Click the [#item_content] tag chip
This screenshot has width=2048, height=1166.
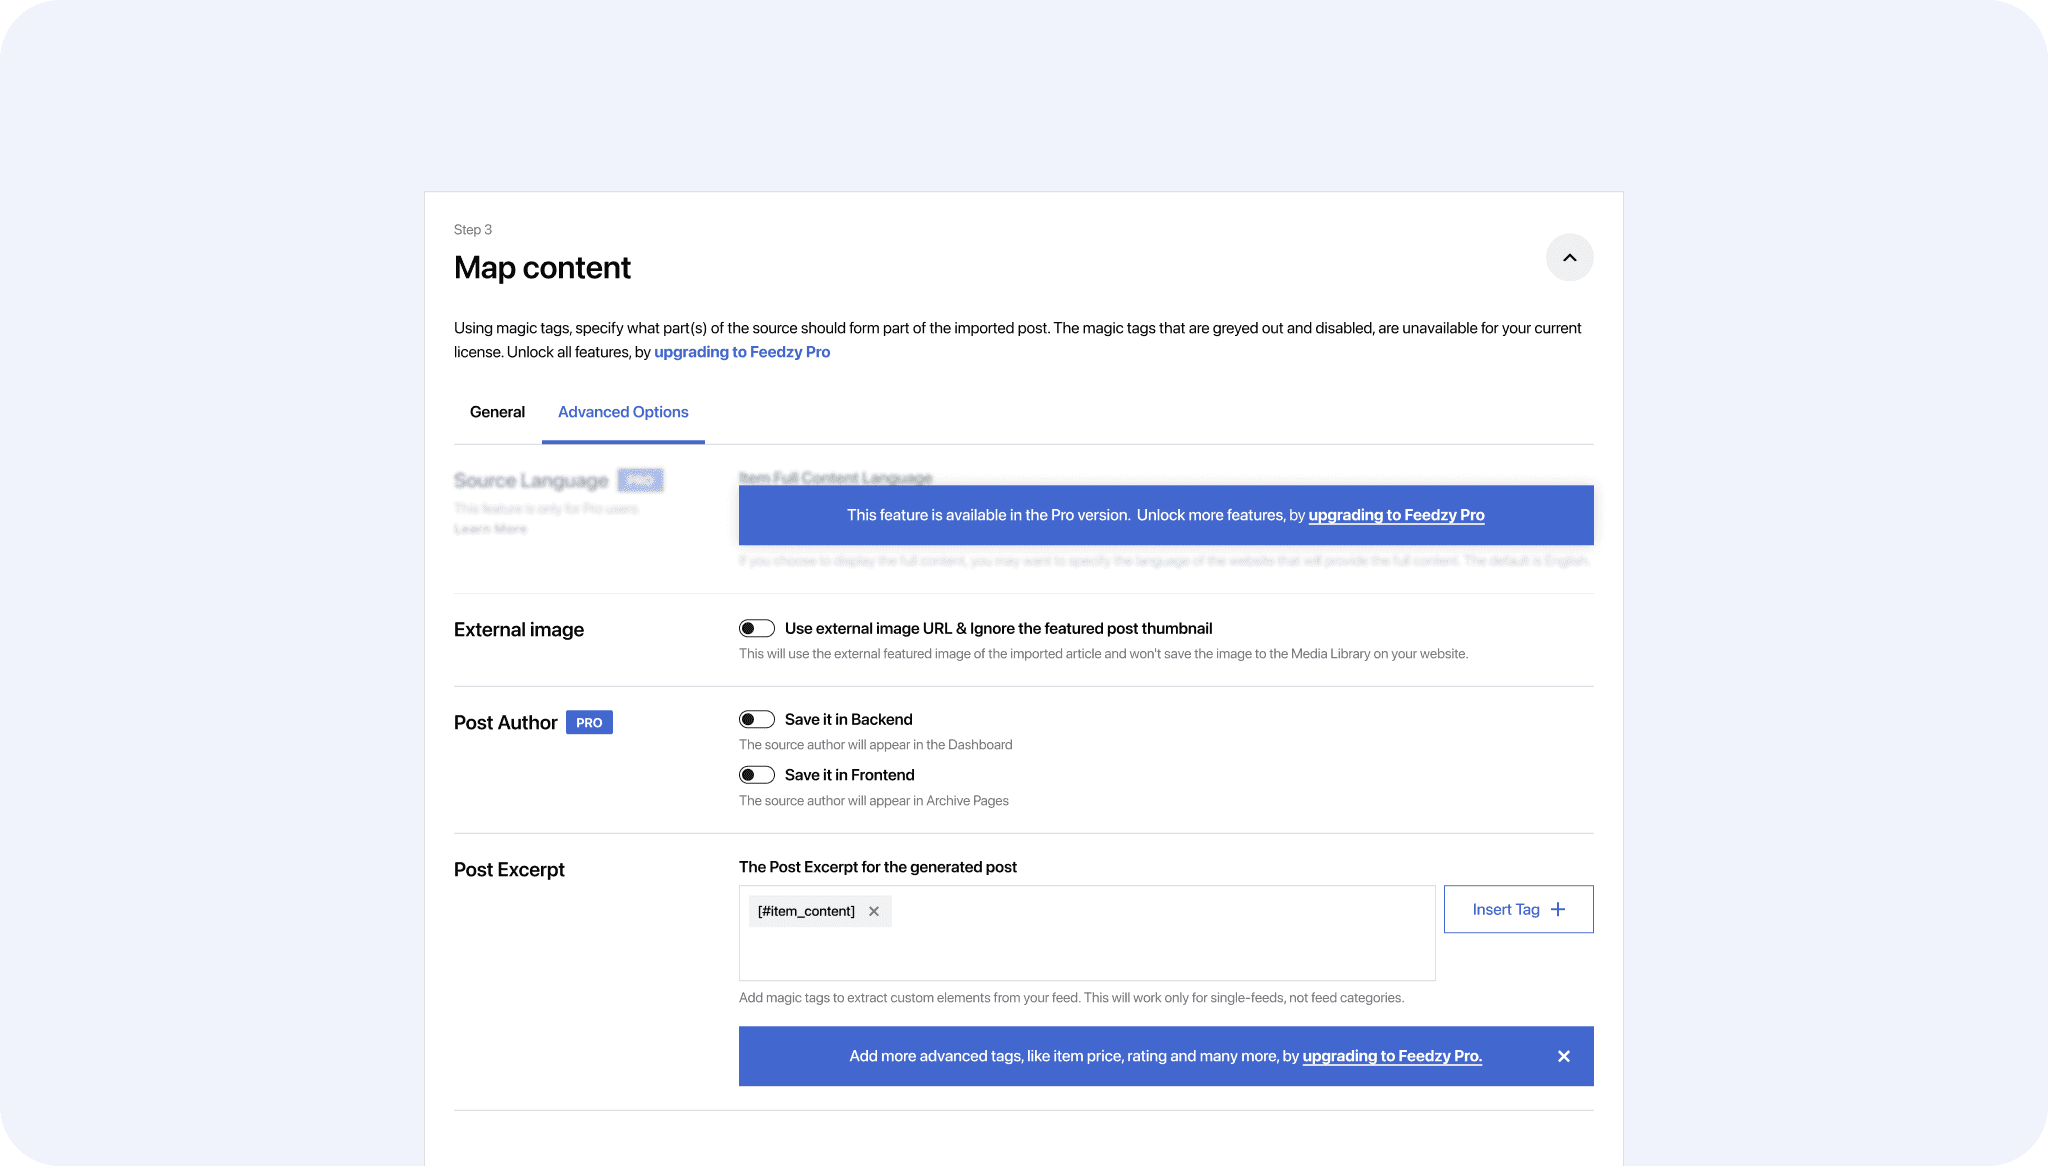click(x=806, y=911)
